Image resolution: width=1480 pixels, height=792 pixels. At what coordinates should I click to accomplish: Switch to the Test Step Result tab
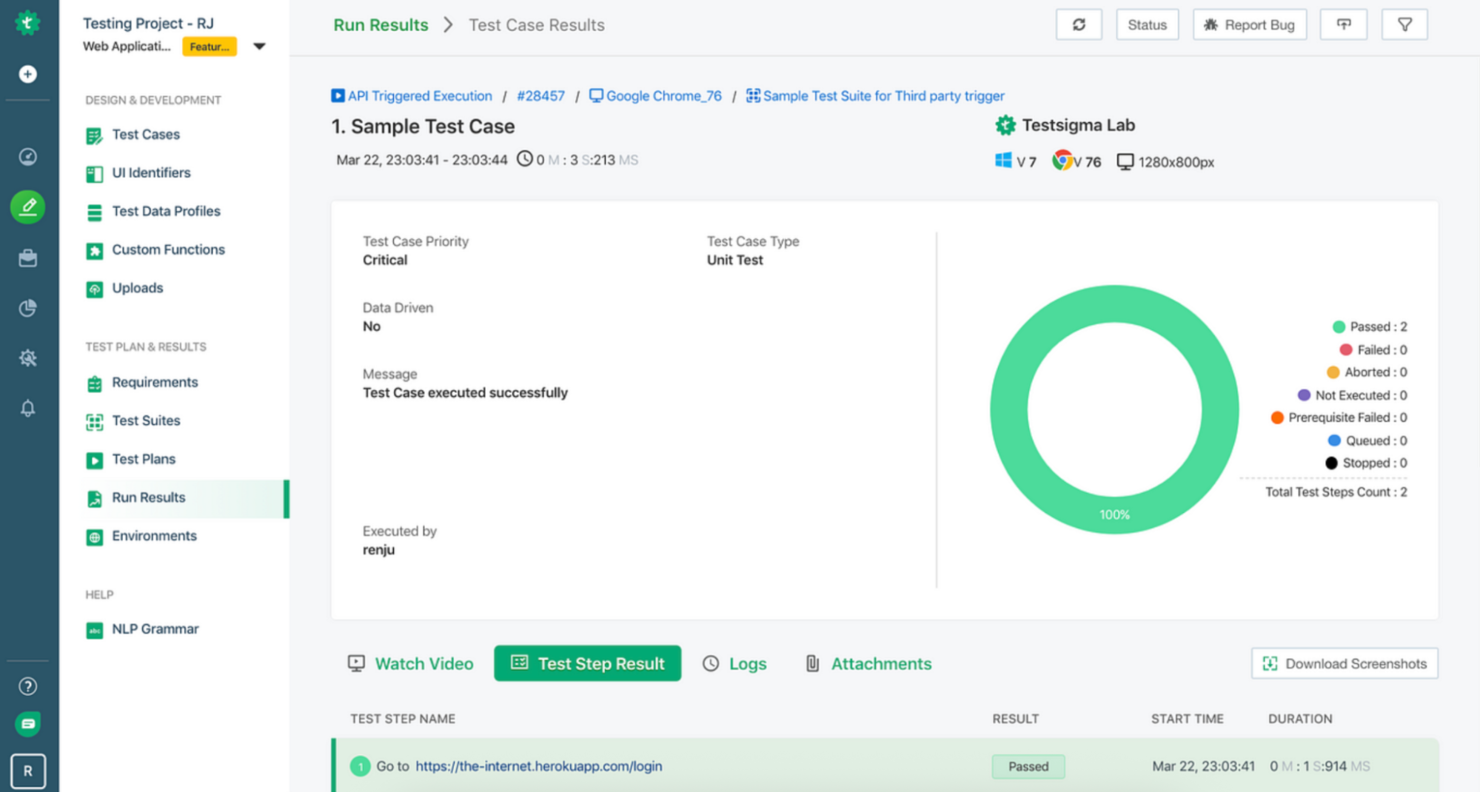(588, 663)
